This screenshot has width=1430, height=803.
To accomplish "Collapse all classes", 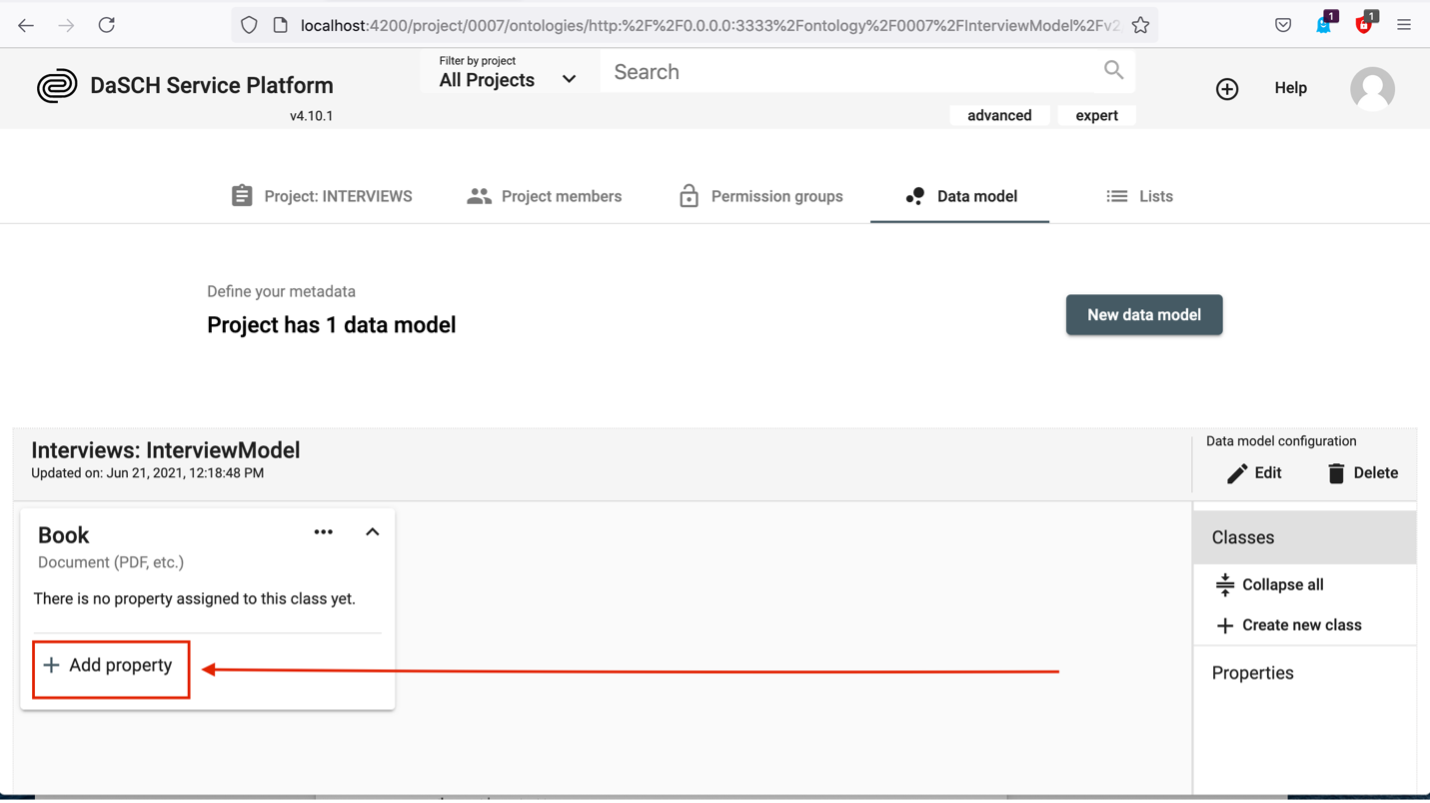I will 1270,585.
